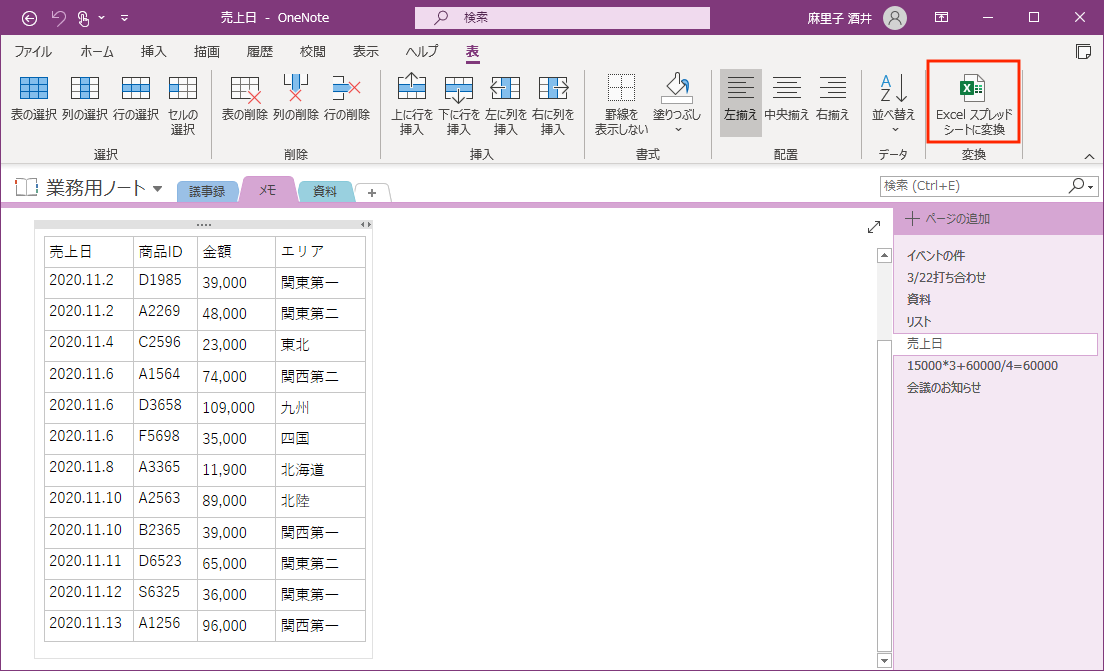Image resolution: width=1104 pixels, height=671 pixels.
Task: Expand the 業務用ノート notebook dropdown
Action: pyautogui.click(x=158, y=189)
